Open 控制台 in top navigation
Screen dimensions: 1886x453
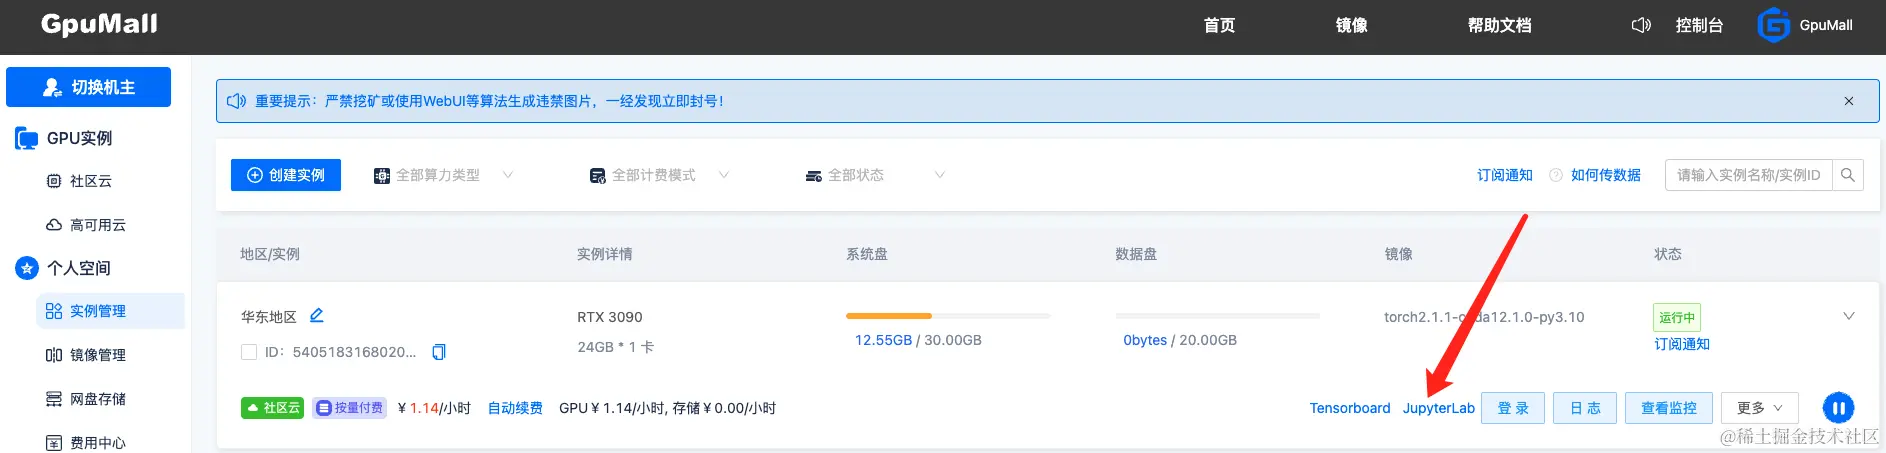point(1699,25)
